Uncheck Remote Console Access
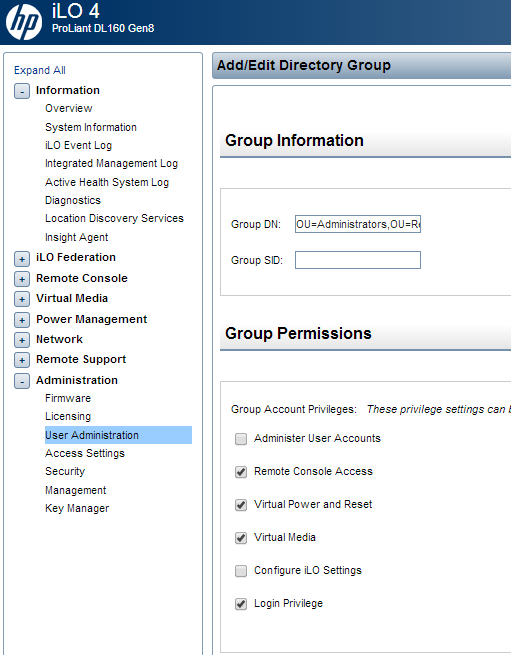511x655 pixels. pyautogui.click(x=241, y=472)
